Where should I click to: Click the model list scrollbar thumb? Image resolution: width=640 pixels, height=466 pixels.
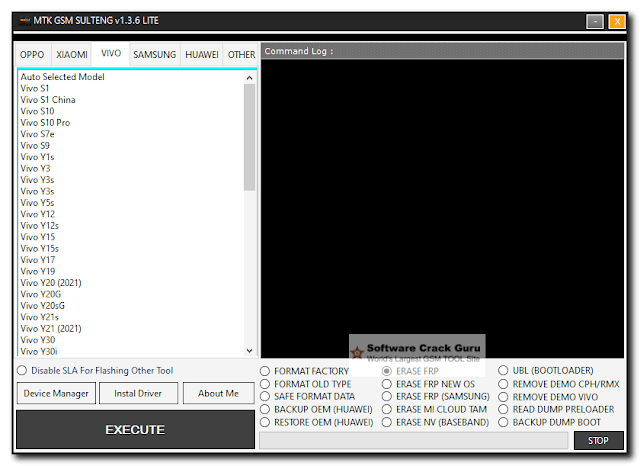[x=249, y=138]
